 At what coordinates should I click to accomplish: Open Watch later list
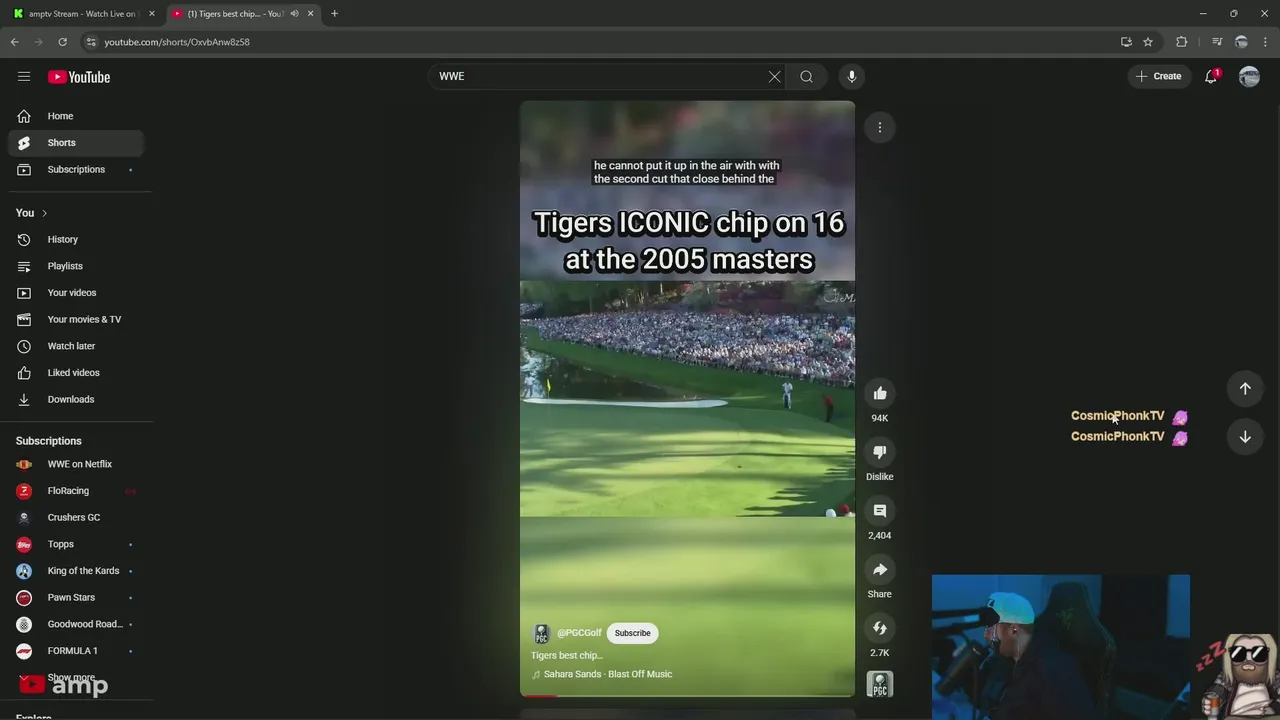click(76, 346)
